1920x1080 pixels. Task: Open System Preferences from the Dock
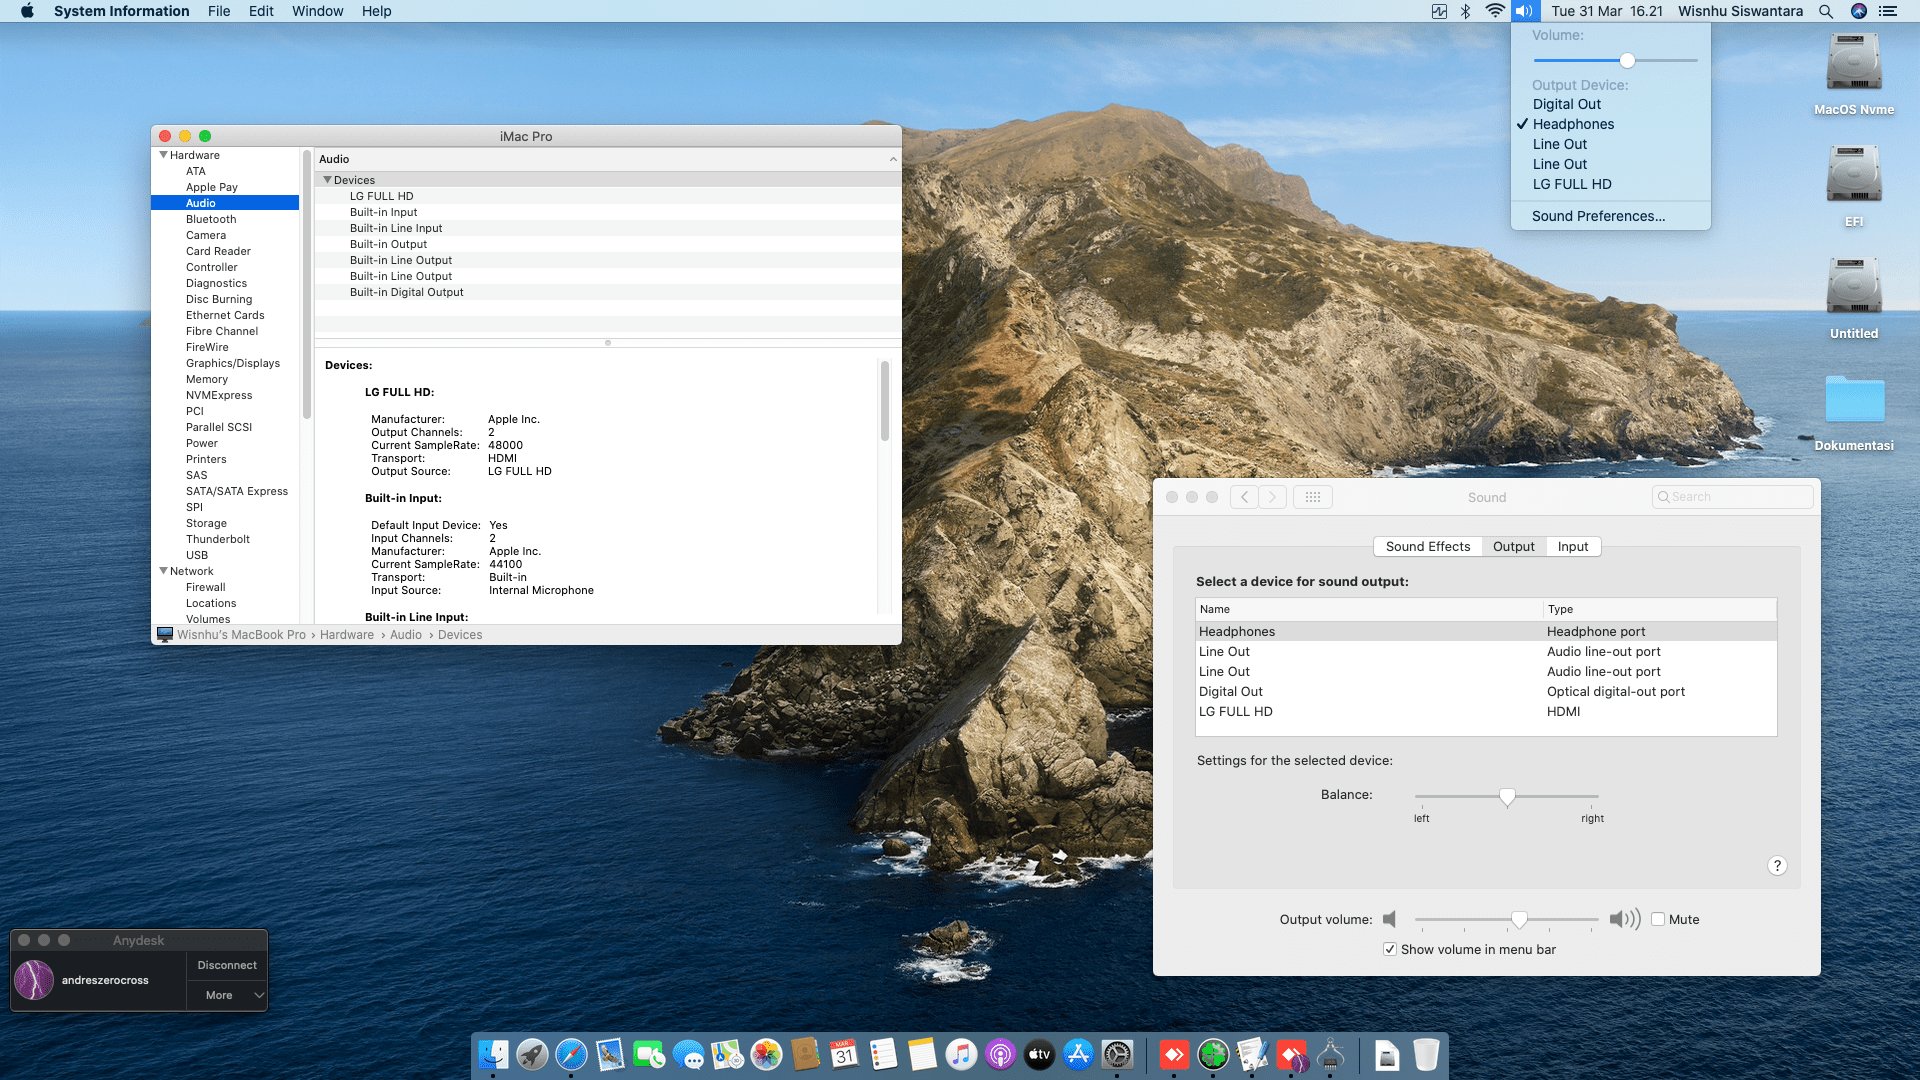click(1117, 1054)
